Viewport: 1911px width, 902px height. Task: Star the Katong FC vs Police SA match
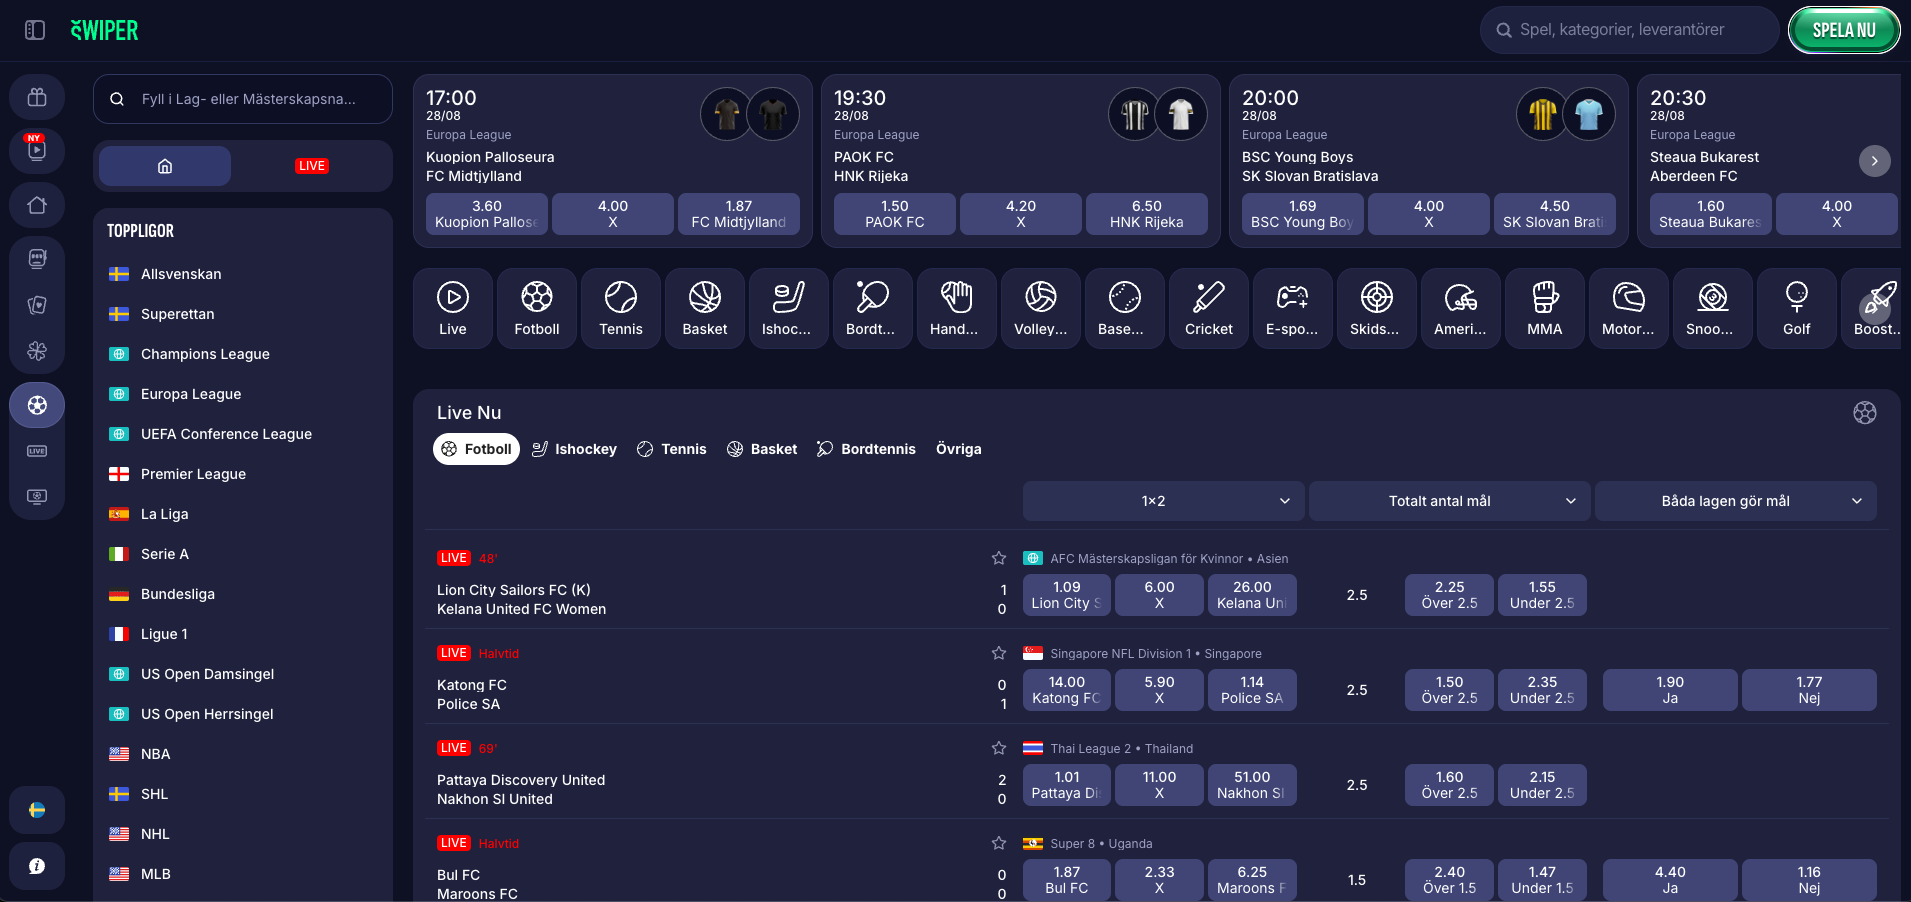click(998, 653)
